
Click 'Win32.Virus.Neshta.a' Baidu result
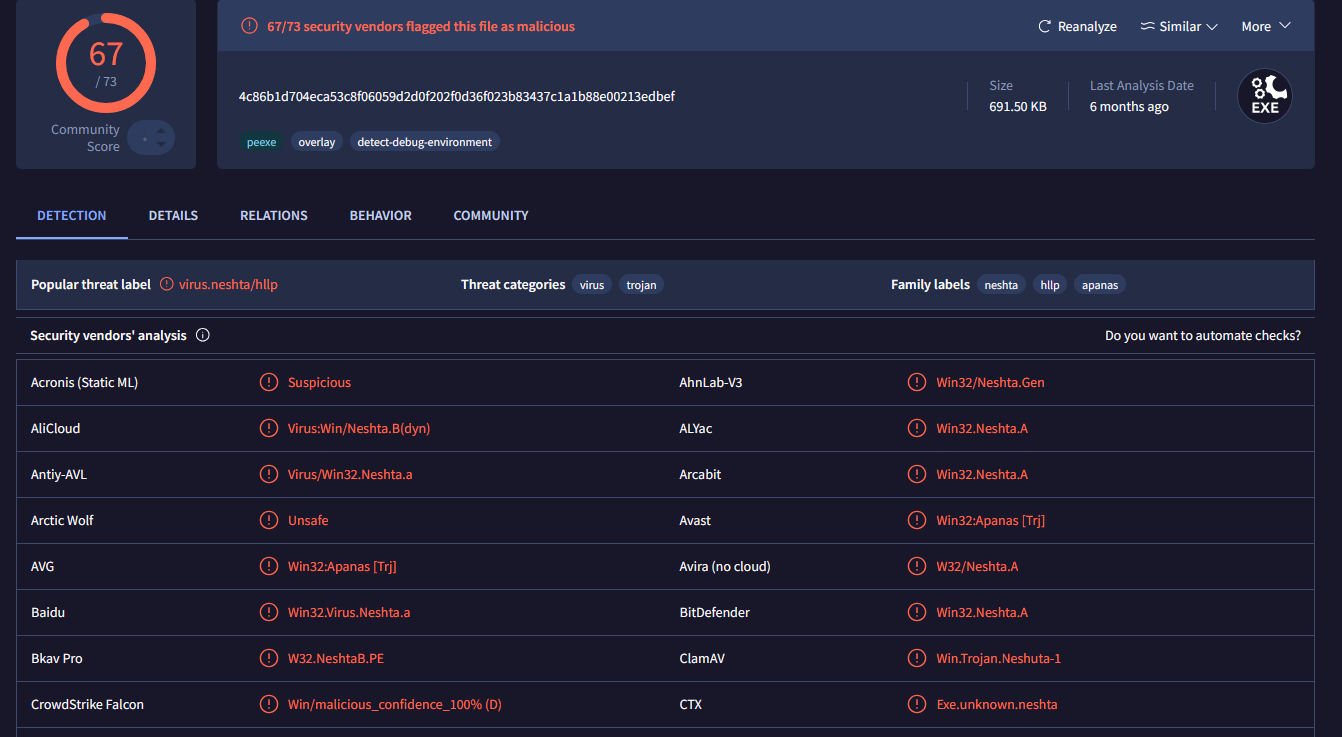point(349,612)
